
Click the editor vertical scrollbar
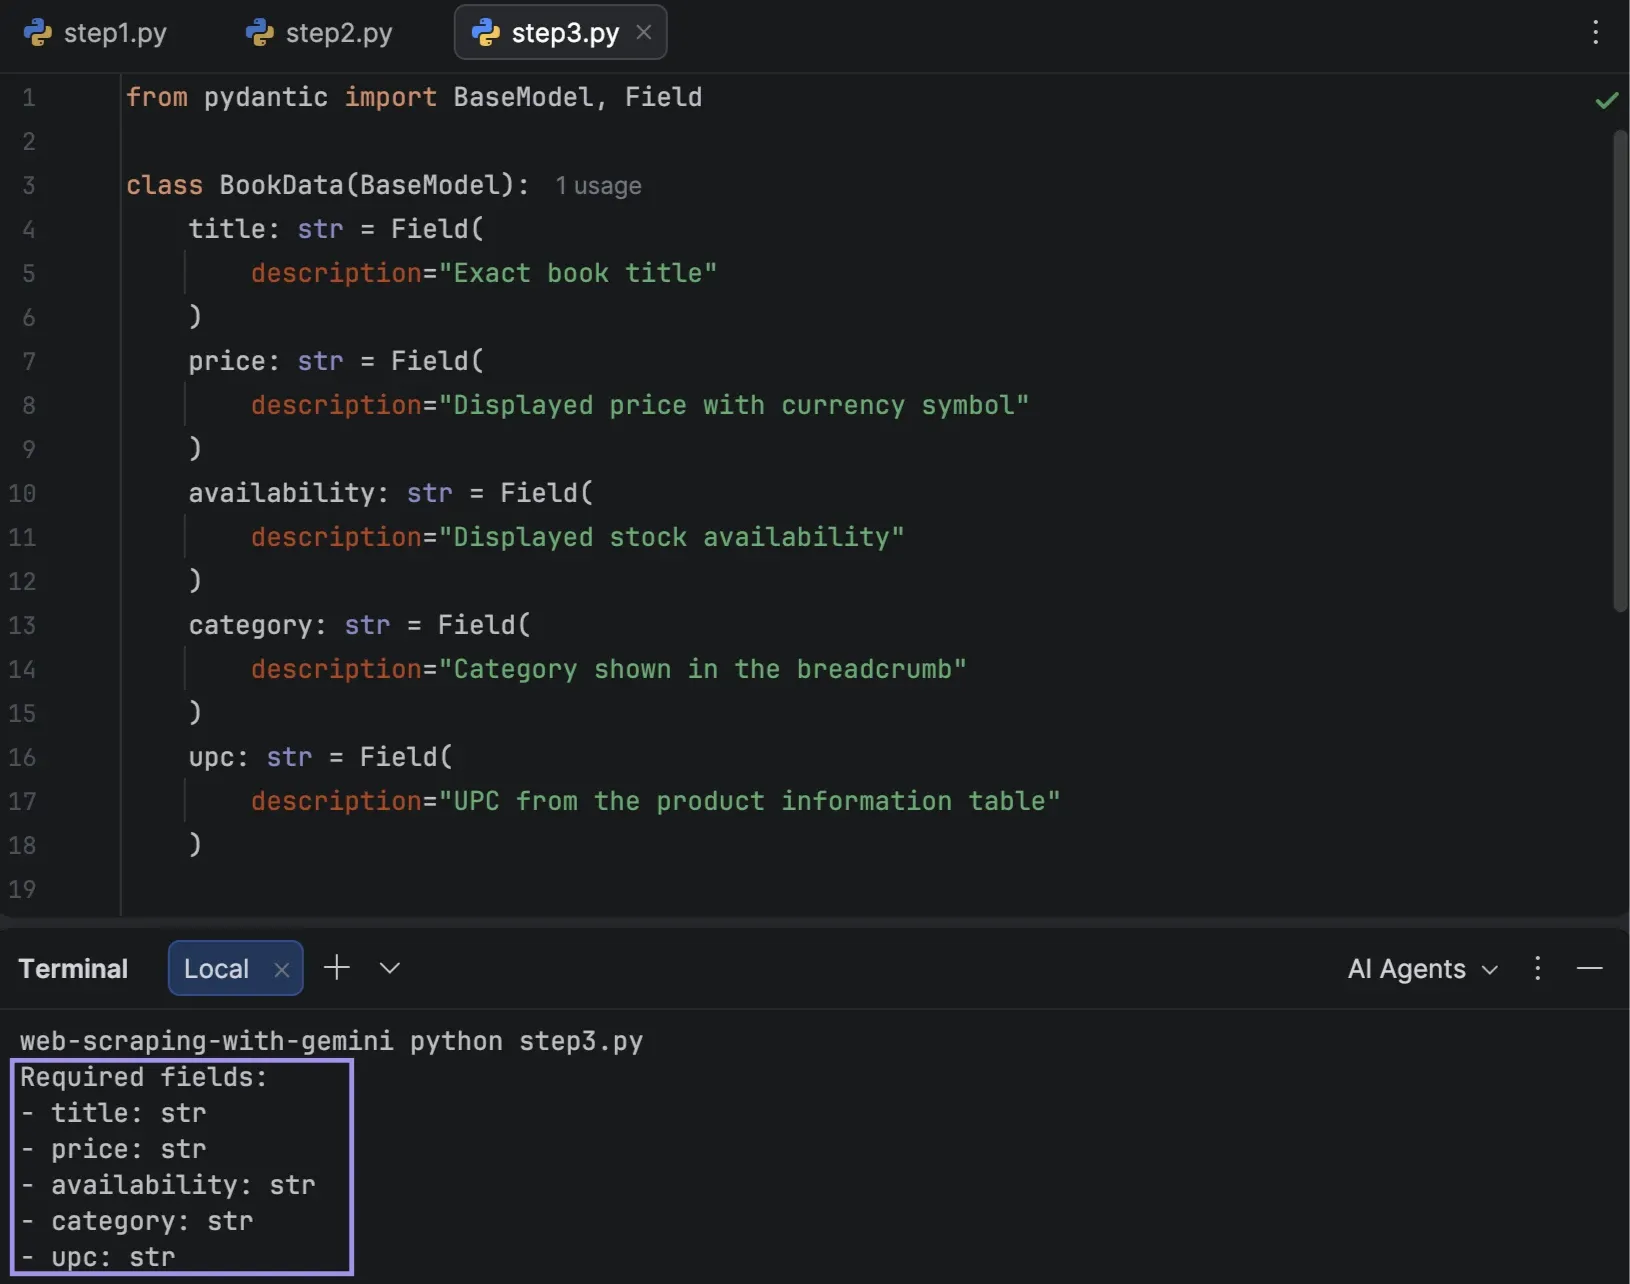point(1620,370)
